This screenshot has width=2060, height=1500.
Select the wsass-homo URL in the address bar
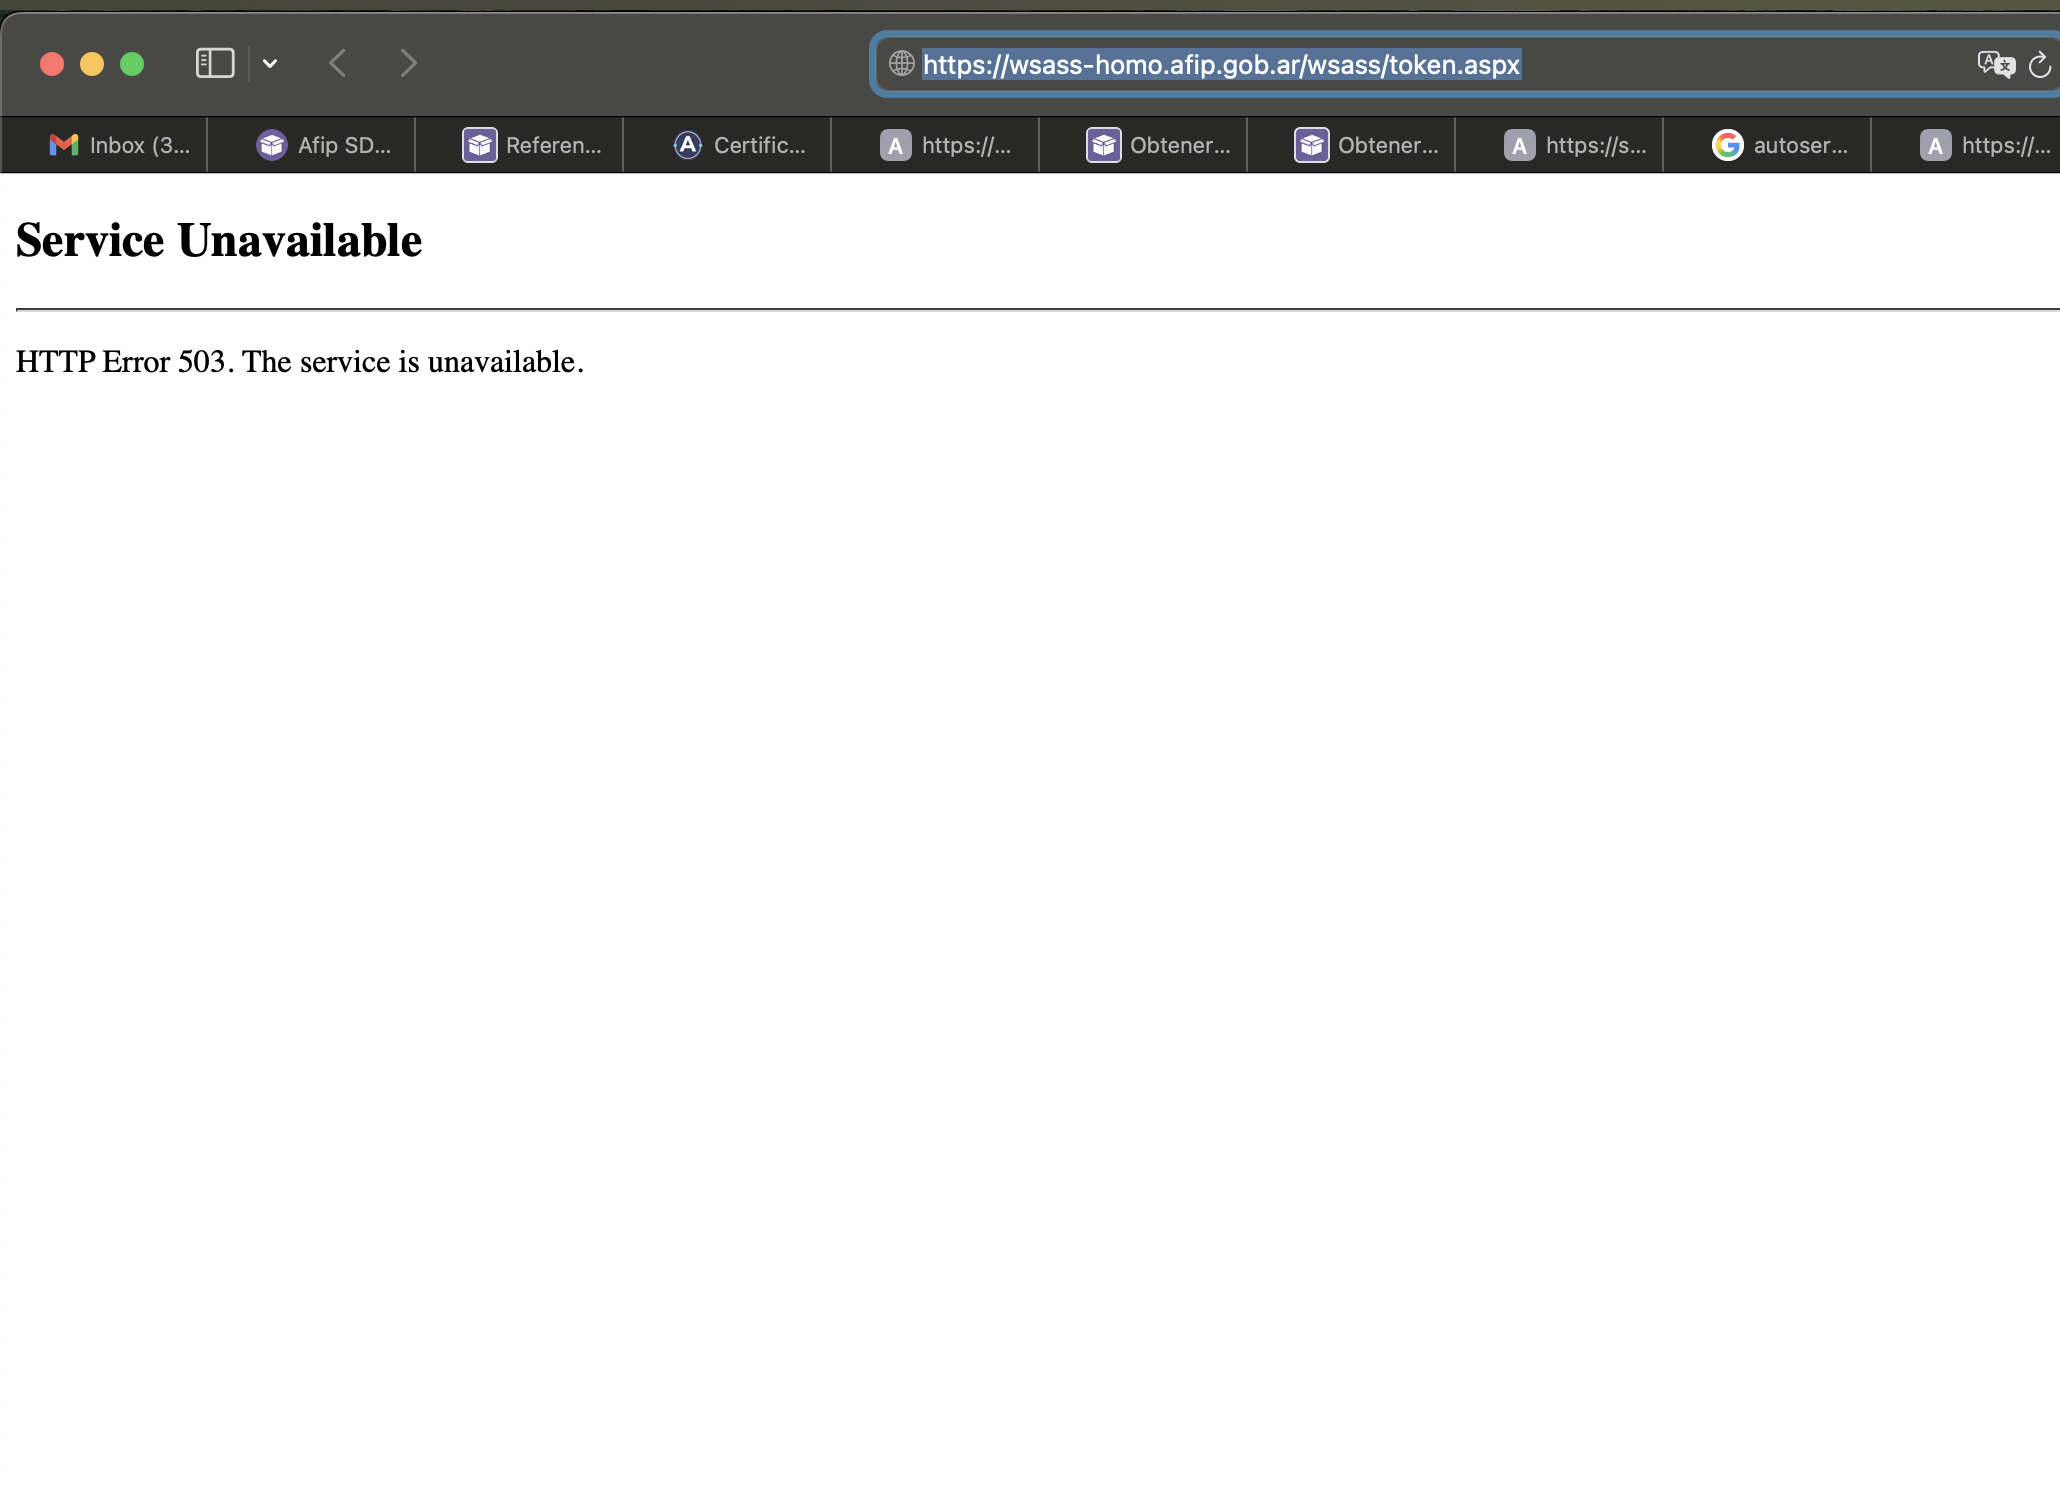tap(1220, 65)
